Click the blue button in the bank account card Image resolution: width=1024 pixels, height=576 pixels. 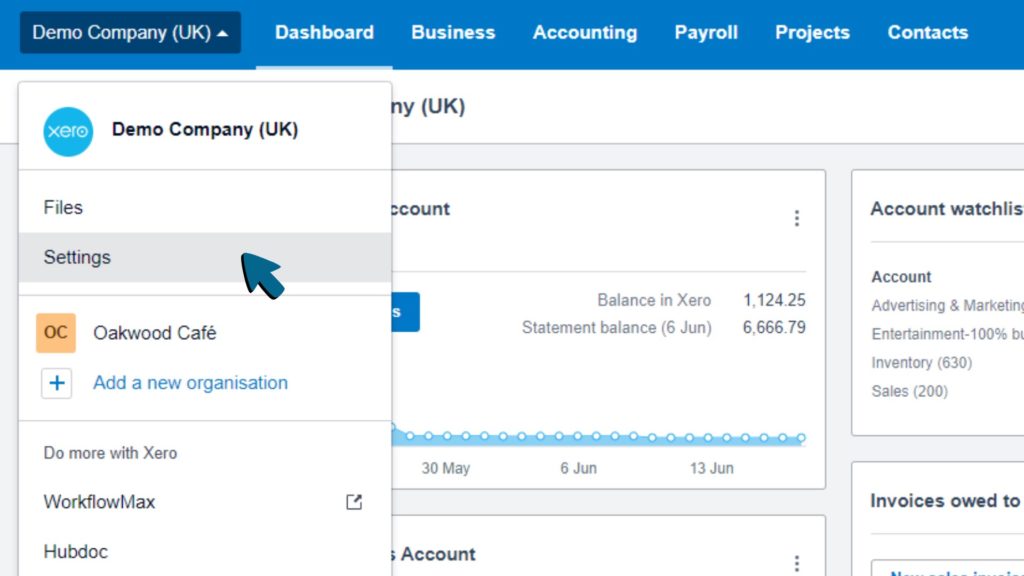point(406,312)
